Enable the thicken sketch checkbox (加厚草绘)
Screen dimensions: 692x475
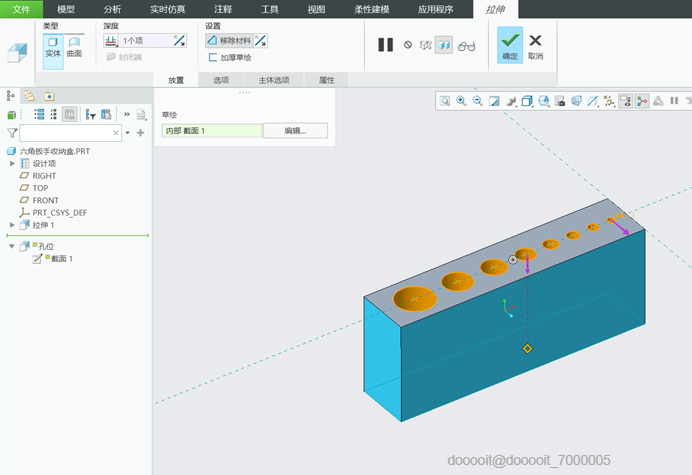(x=213, y=58)
